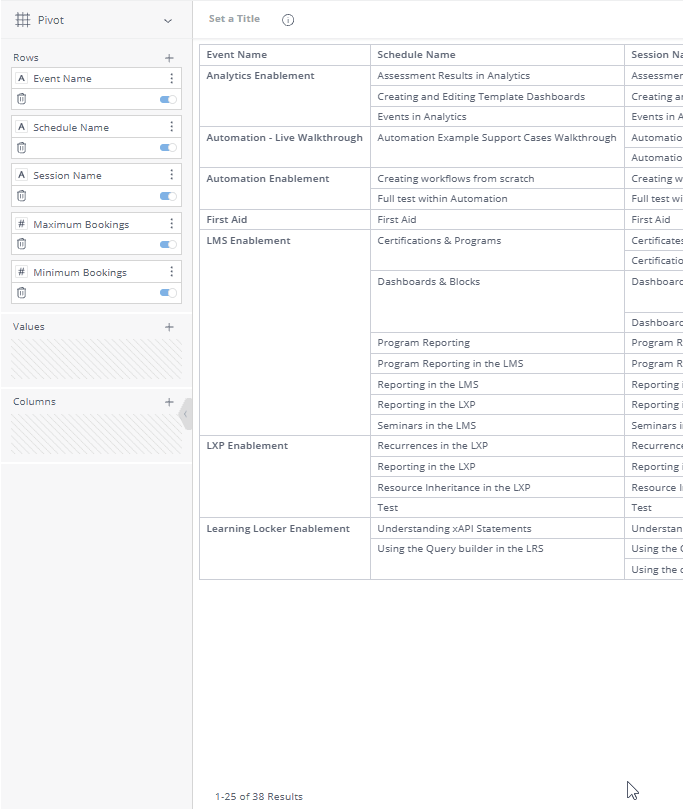Click the Schedule Name column header
The width and height of the screenshot is (683, 809).
[416, 55]
